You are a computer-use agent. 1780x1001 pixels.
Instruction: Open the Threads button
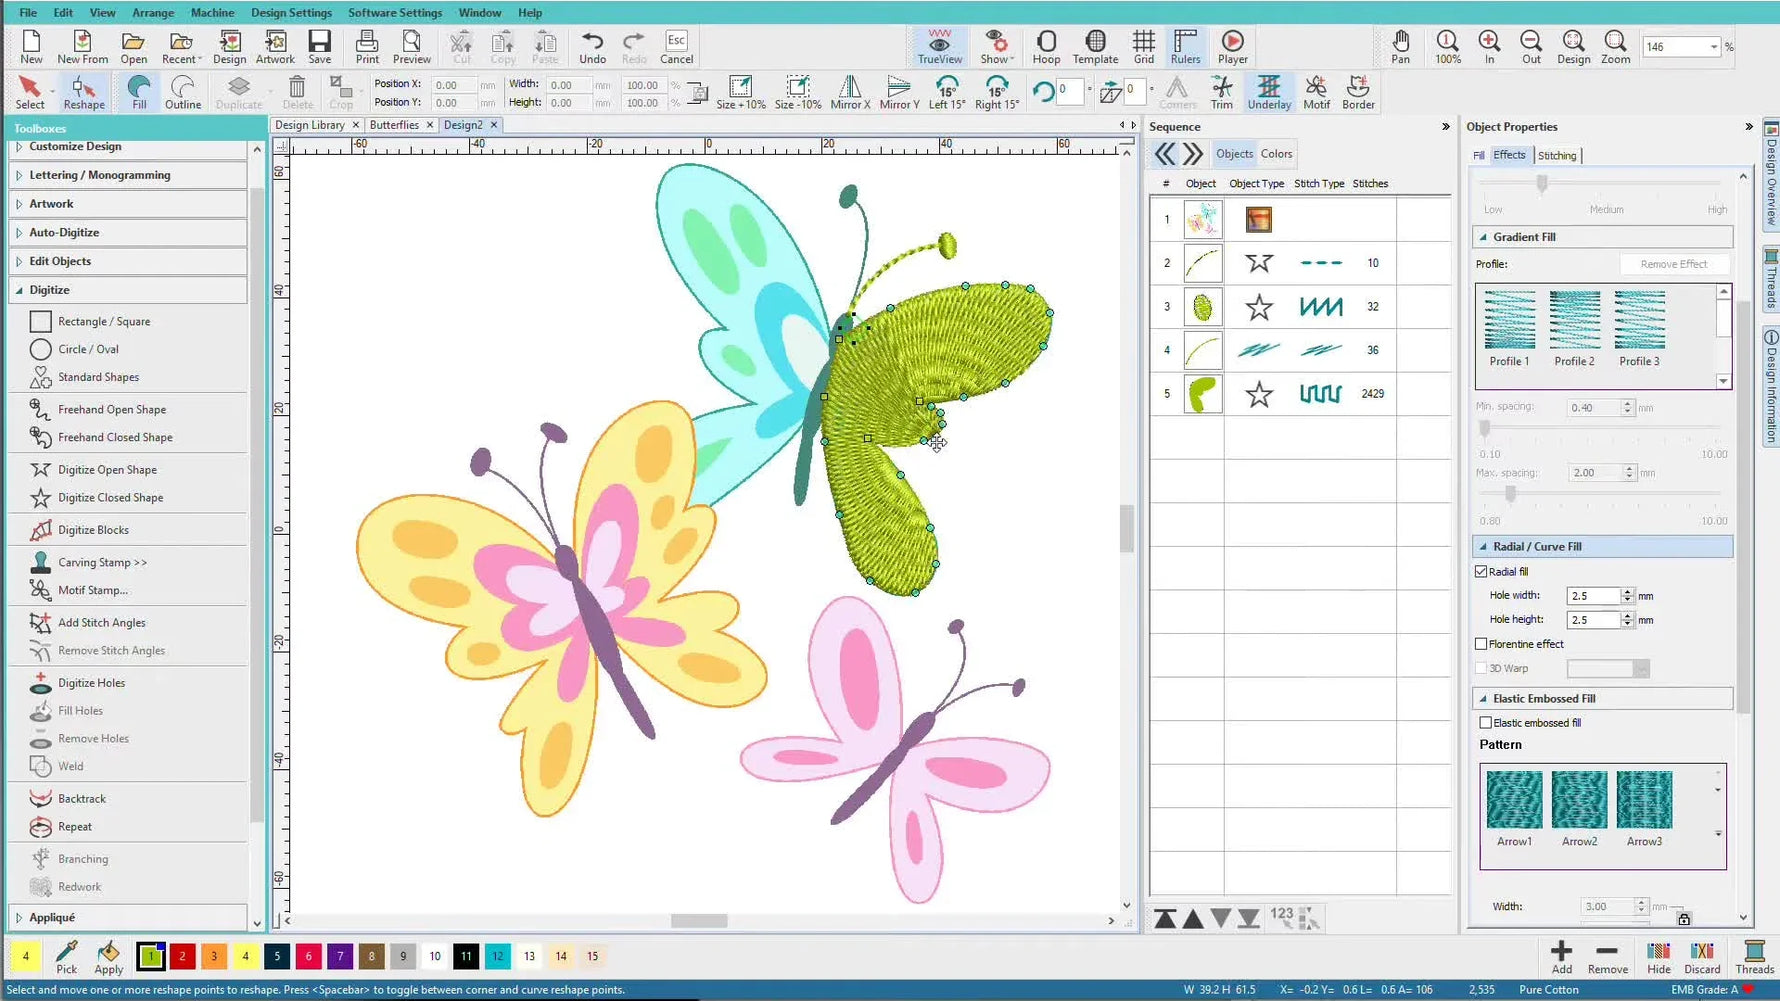[1754, 957]
